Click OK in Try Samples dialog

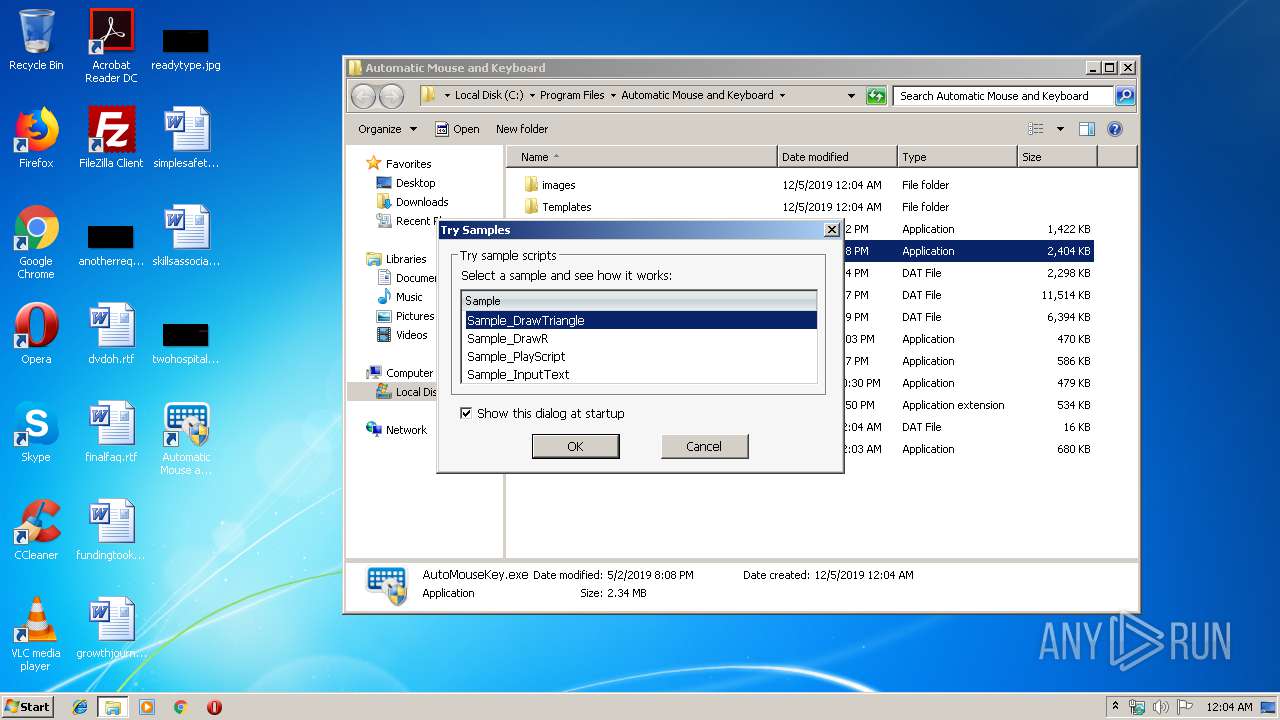coord(575,446)
